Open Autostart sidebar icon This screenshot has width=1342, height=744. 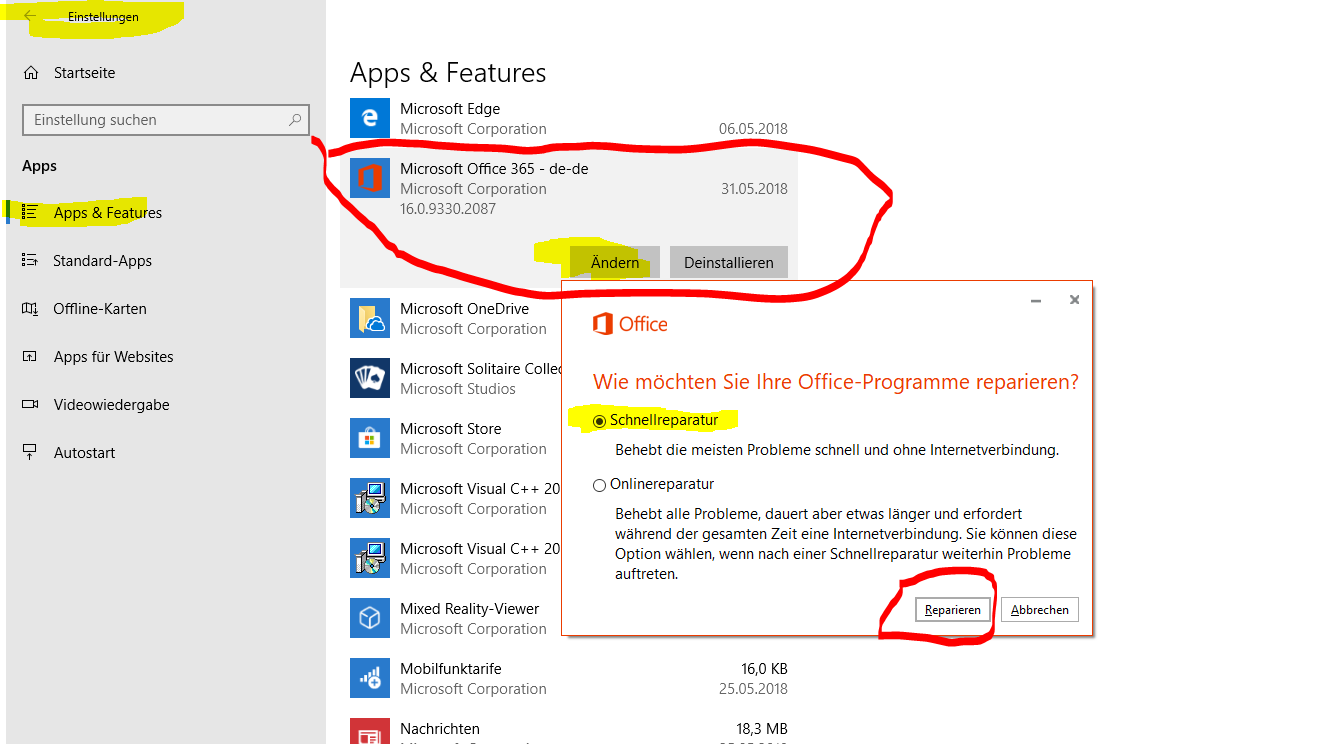point(30,453)
